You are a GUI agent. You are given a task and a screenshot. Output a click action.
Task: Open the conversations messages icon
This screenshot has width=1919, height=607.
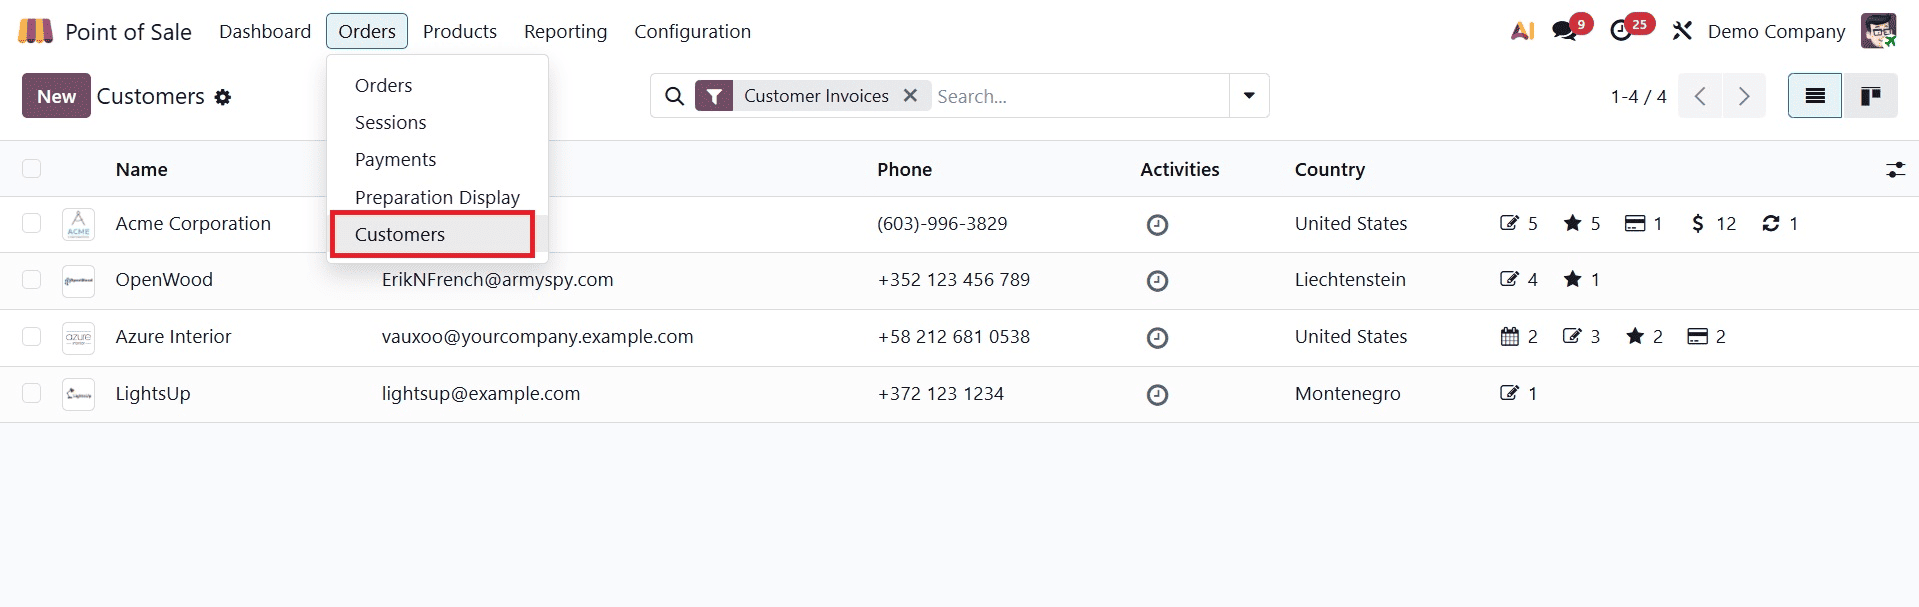pos(1565,31)
